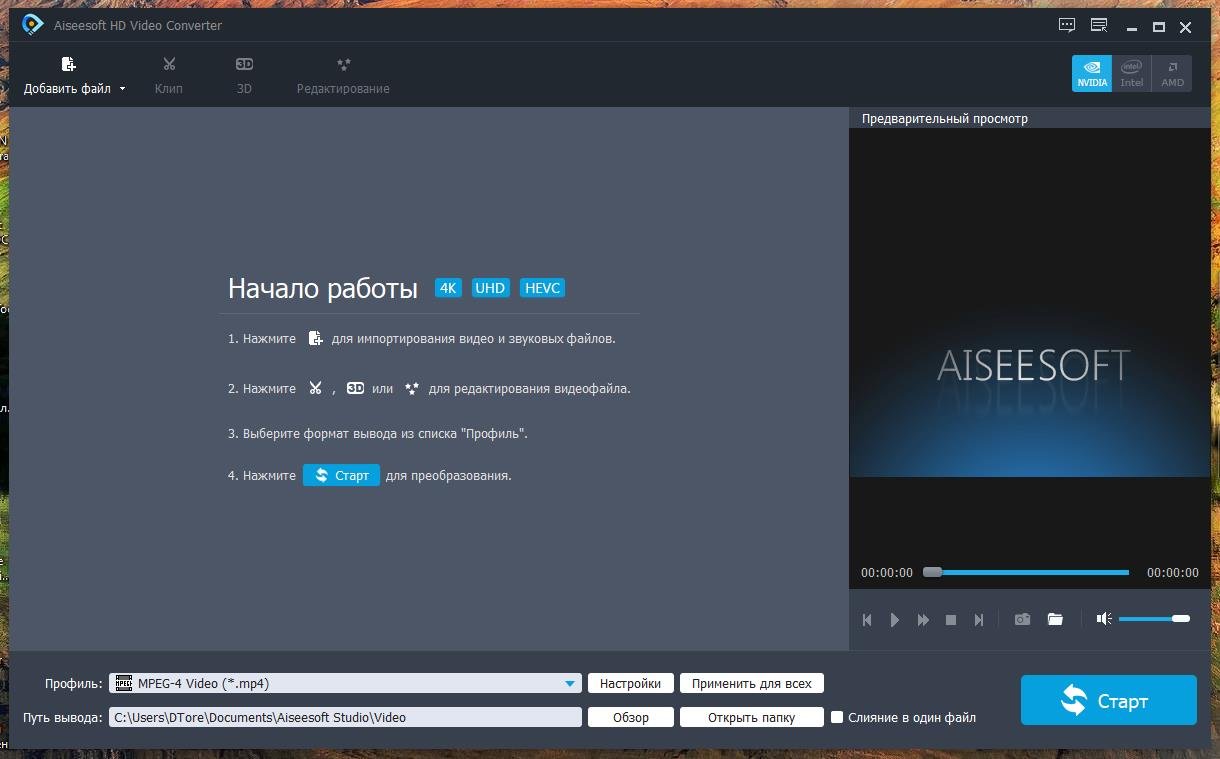Expand the Profile format dropdown
The image size is (1220, 759).
570,684
